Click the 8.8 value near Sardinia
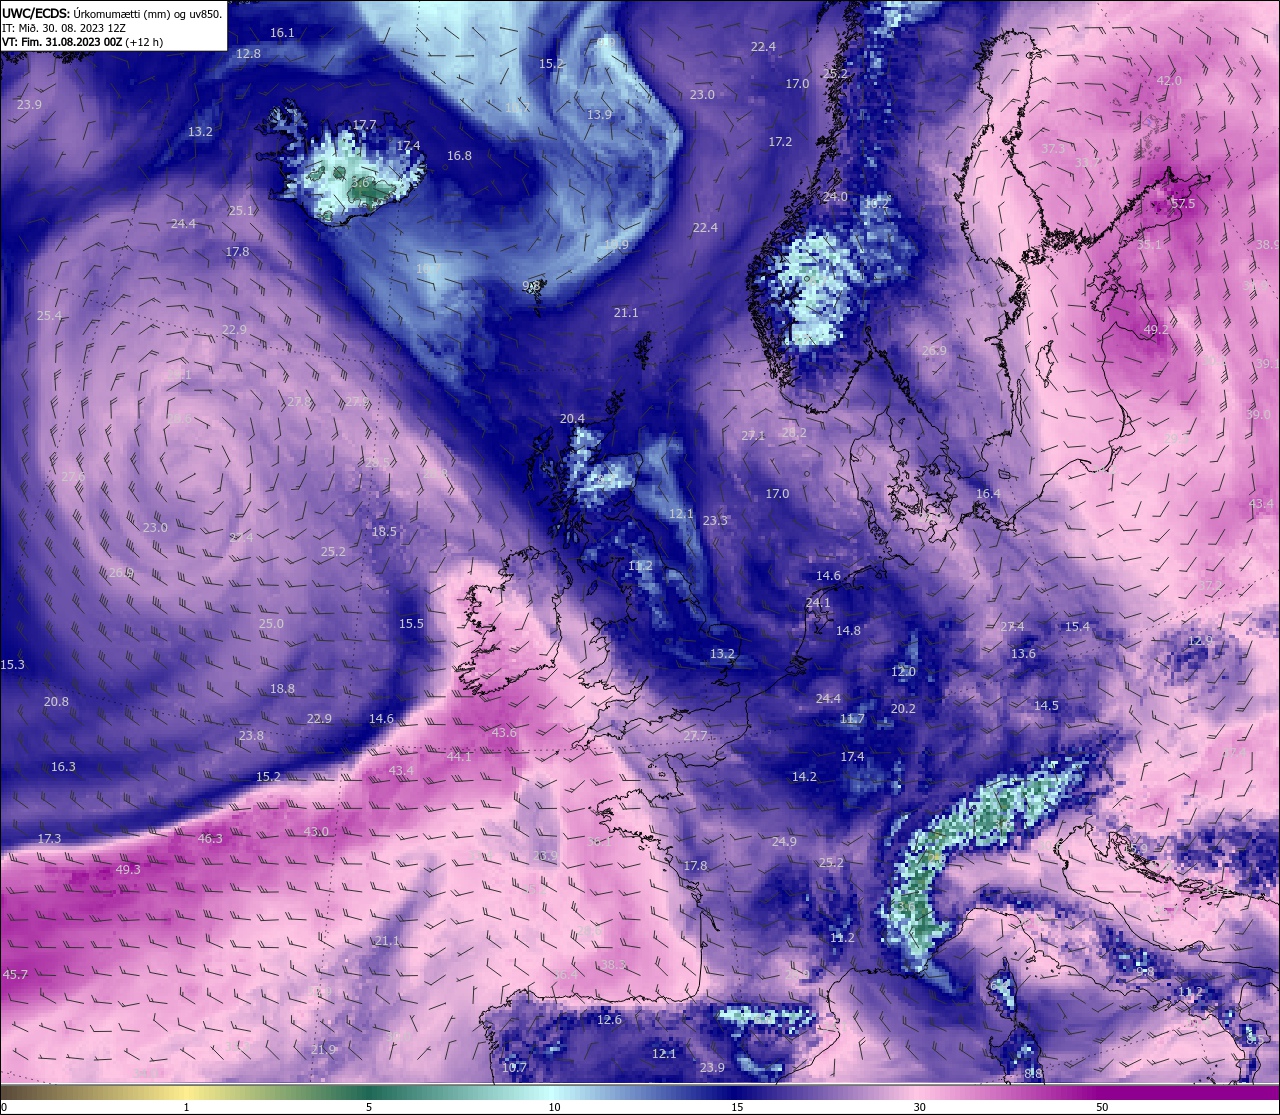 (1033, 1074)
